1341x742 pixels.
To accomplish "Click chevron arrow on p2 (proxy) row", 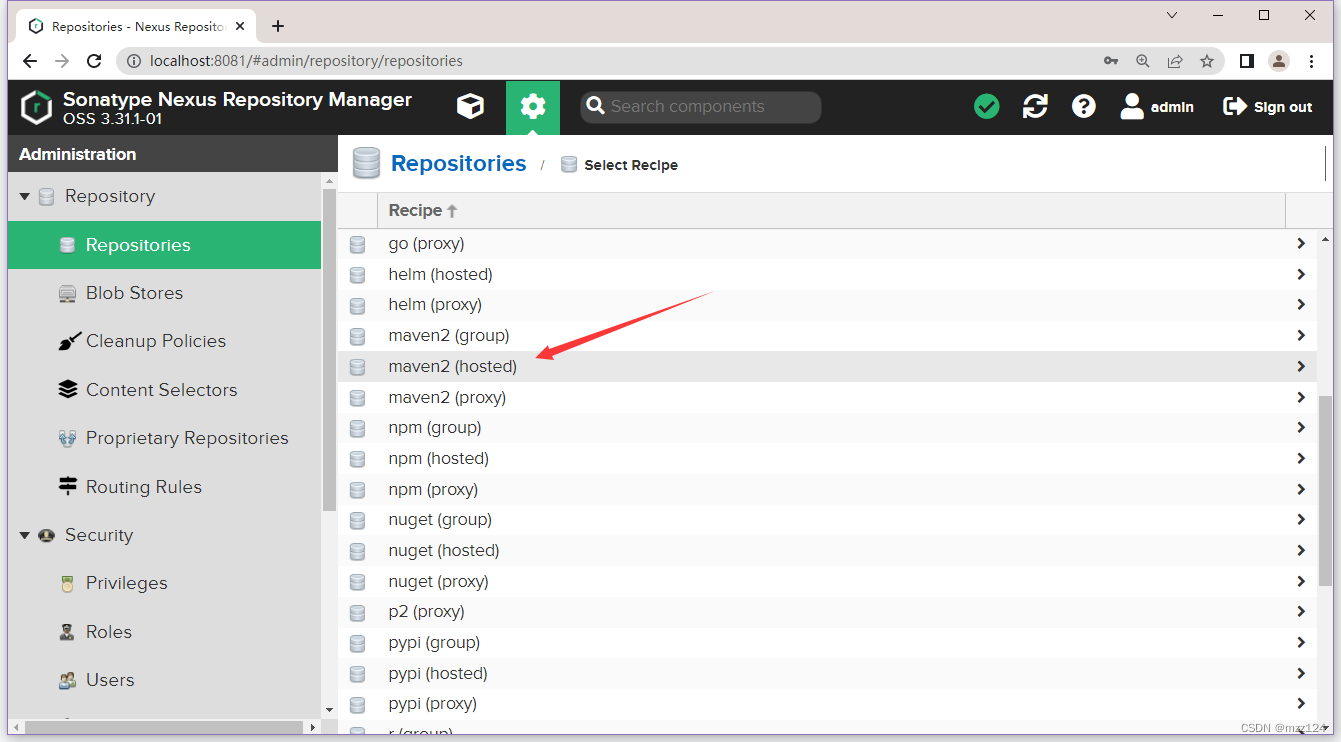I will tap(1301, 611).
